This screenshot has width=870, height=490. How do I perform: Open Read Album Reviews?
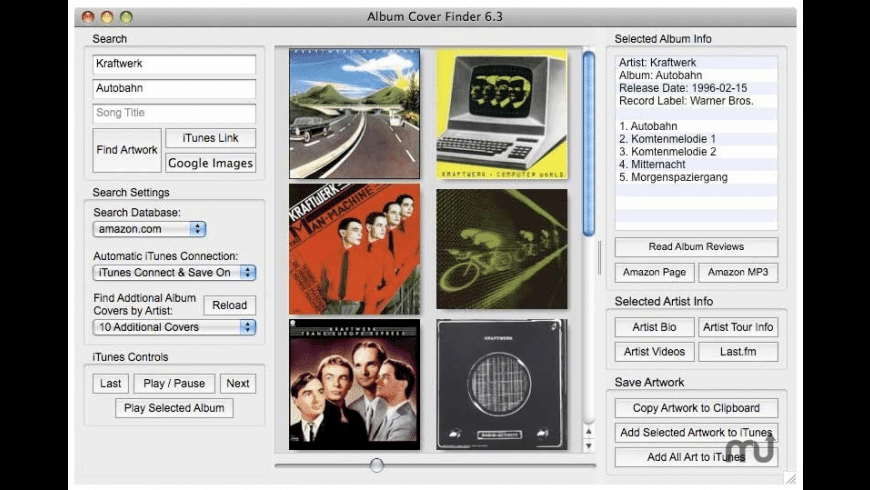tap(696, 247)
